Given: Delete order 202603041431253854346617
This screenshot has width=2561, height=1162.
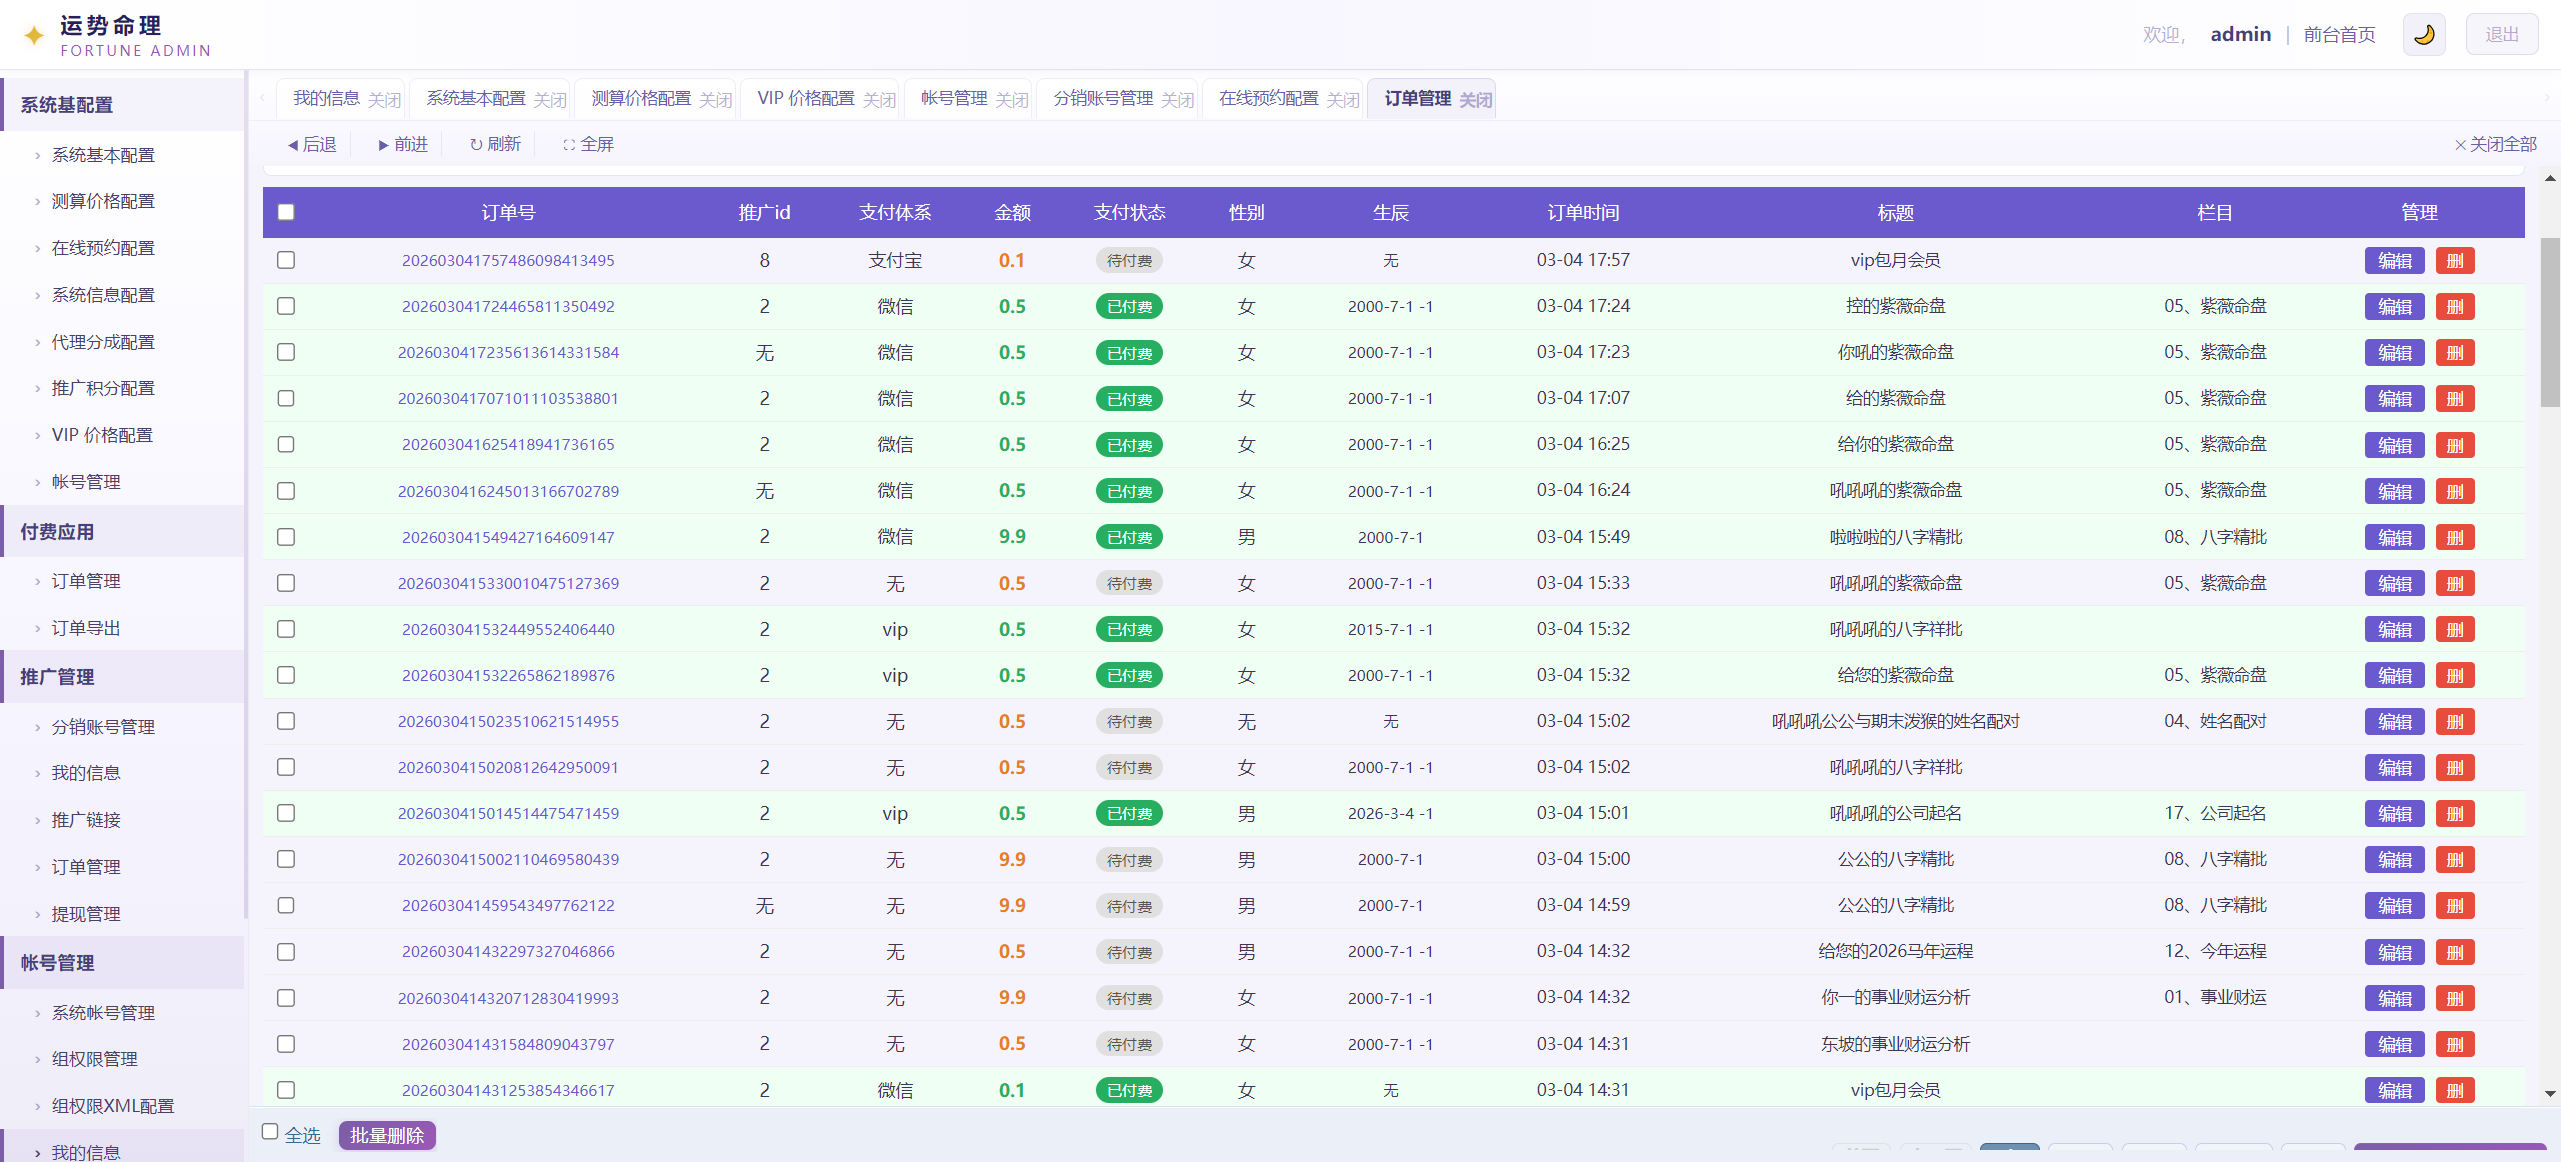Looking at the screenshot, I should pos(2455,1091).
